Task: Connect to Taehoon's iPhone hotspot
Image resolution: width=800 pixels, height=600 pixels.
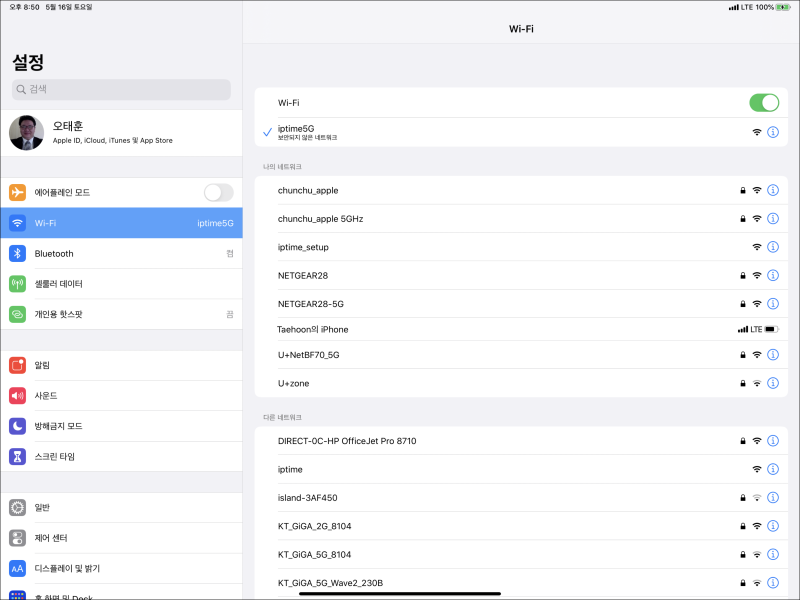Action: point(500,329)
